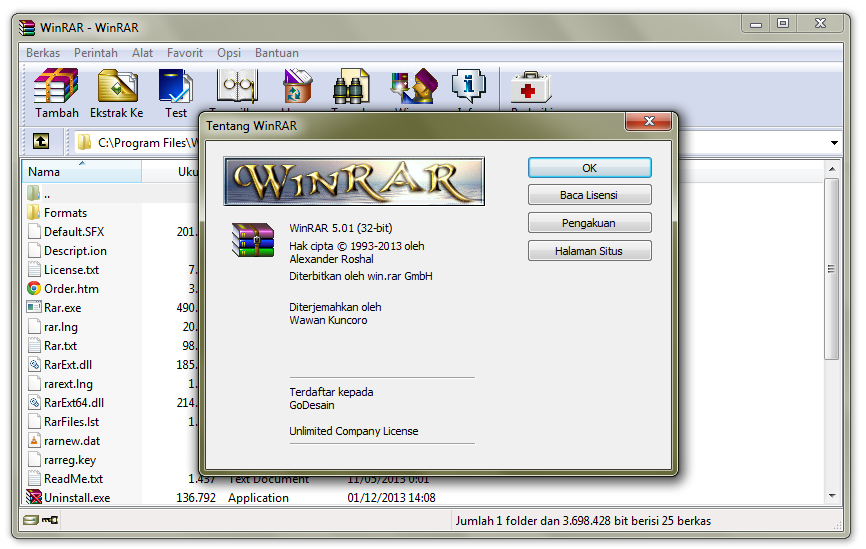Open the Bantuan menu

click(x=277, y=53)
